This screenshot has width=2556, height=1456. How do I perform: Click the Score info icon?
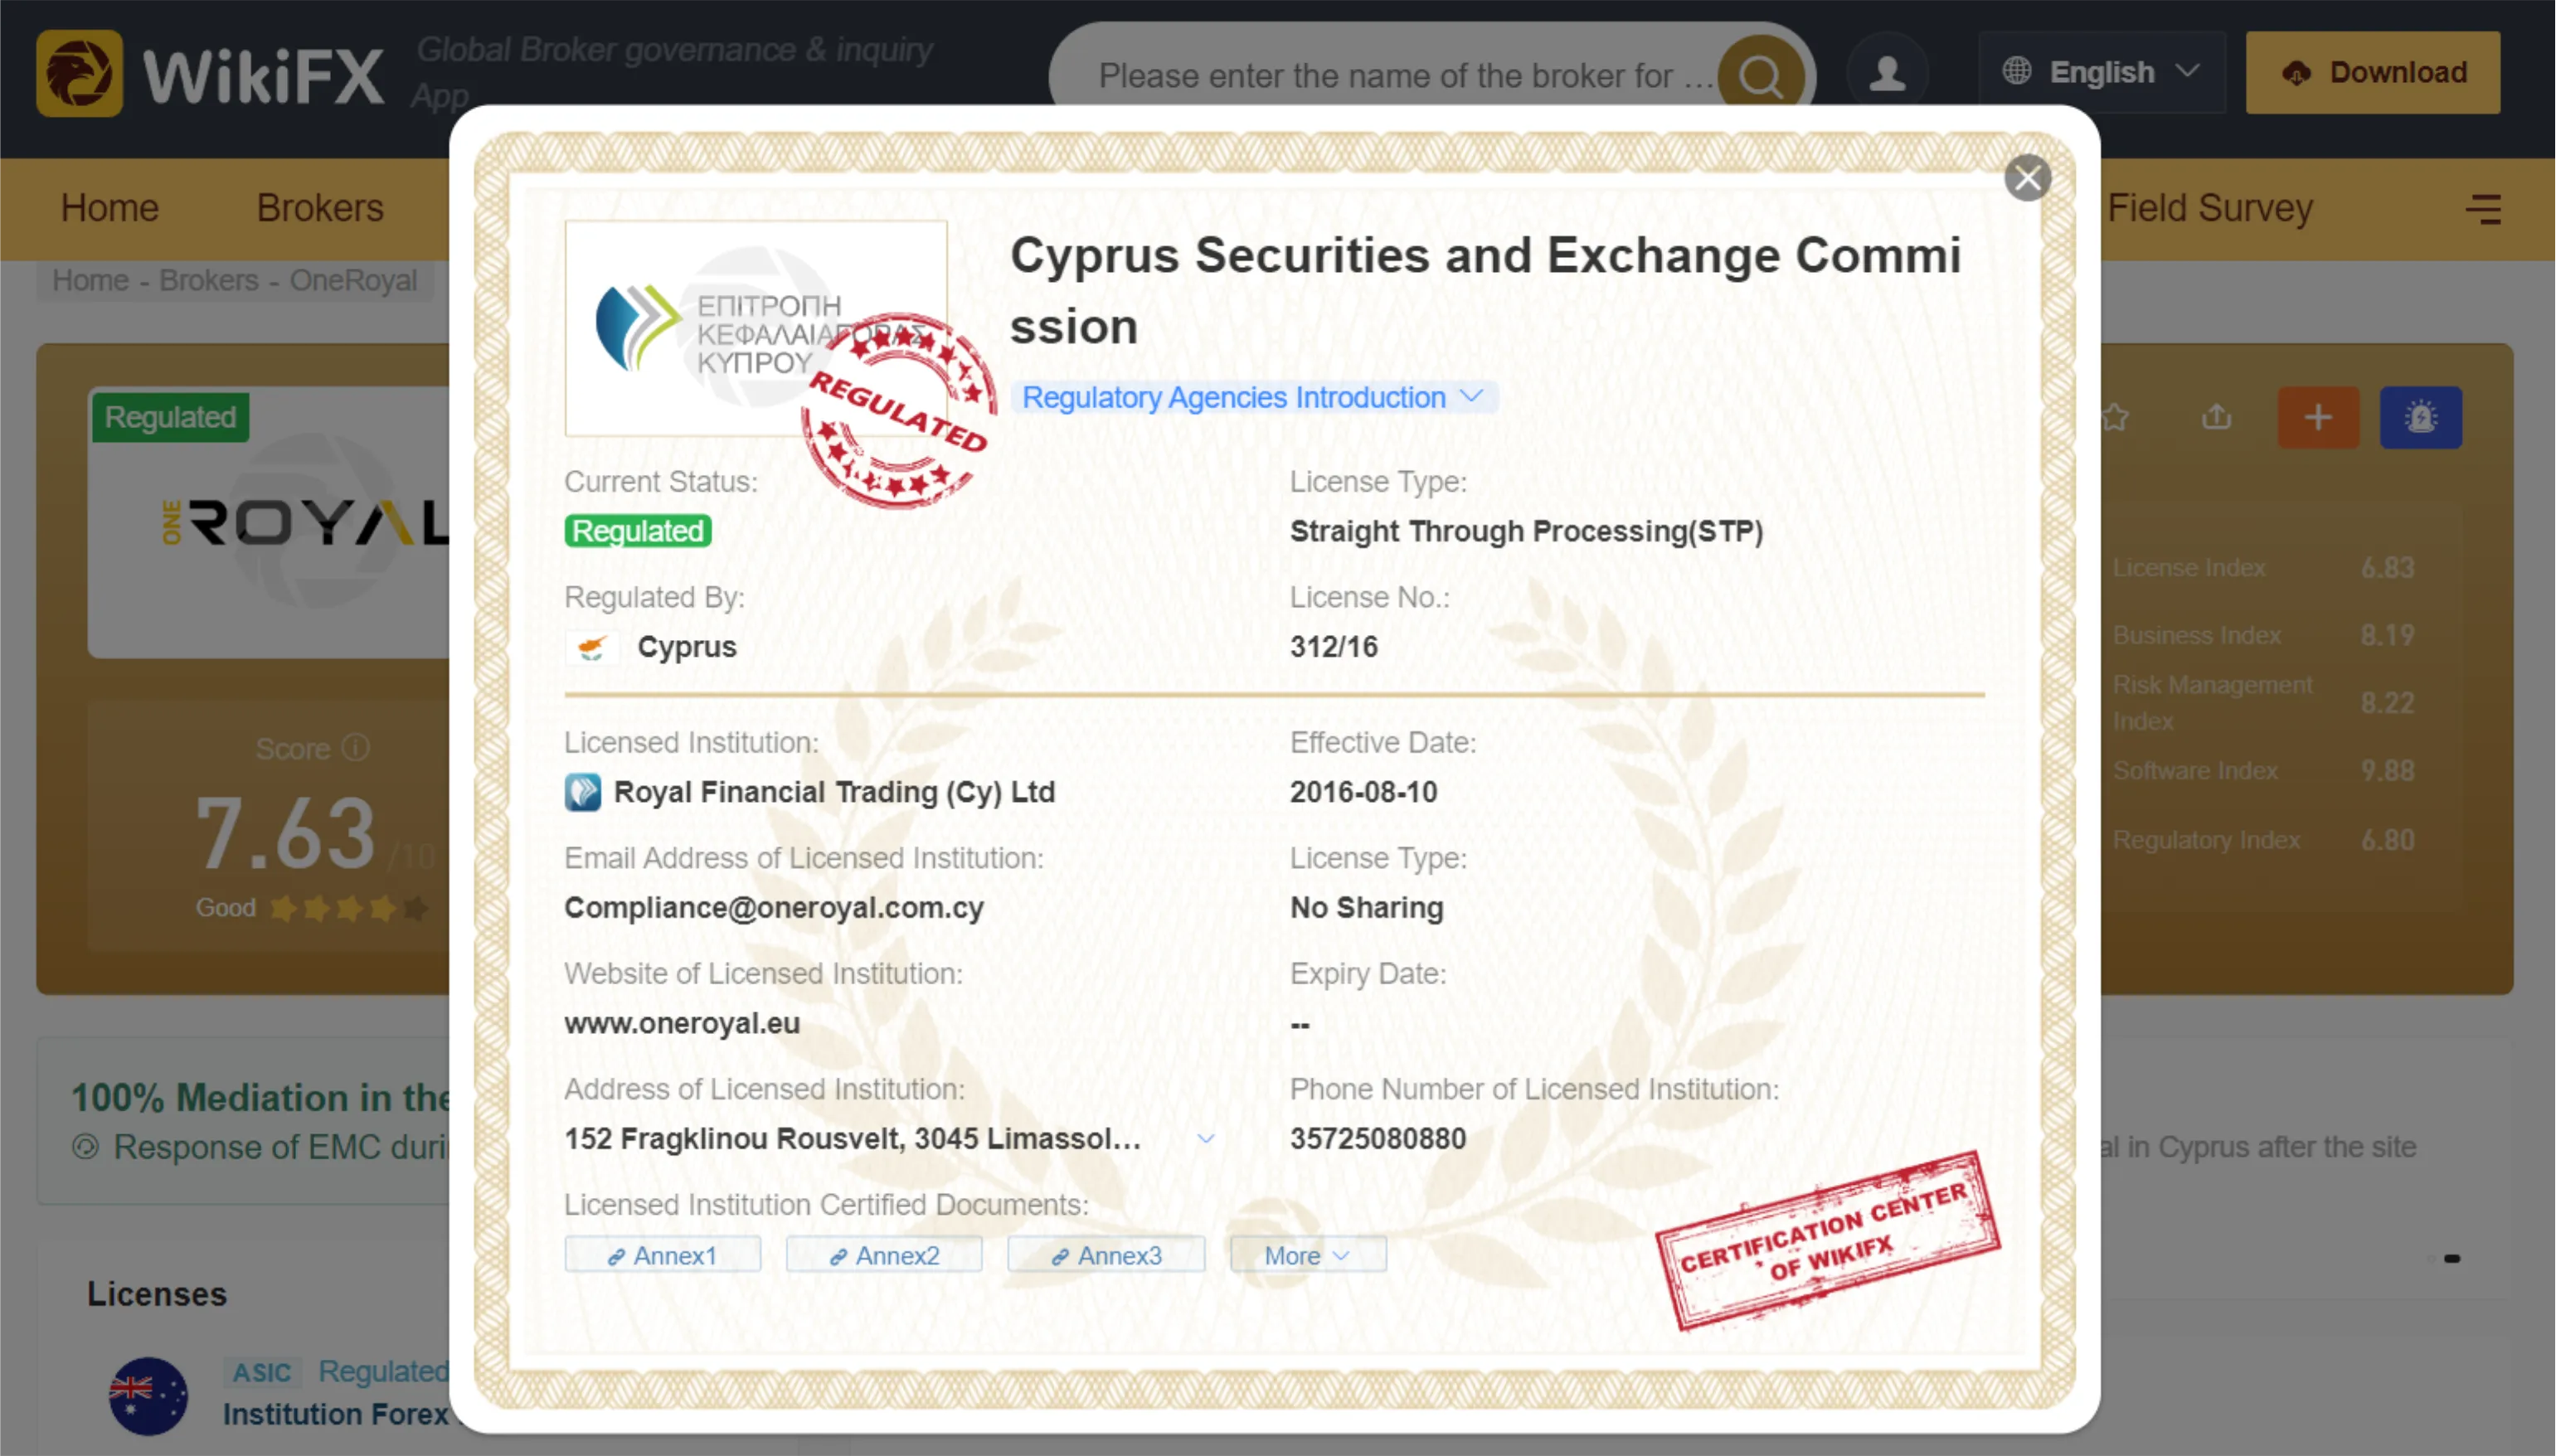click(x=356, y=747)
